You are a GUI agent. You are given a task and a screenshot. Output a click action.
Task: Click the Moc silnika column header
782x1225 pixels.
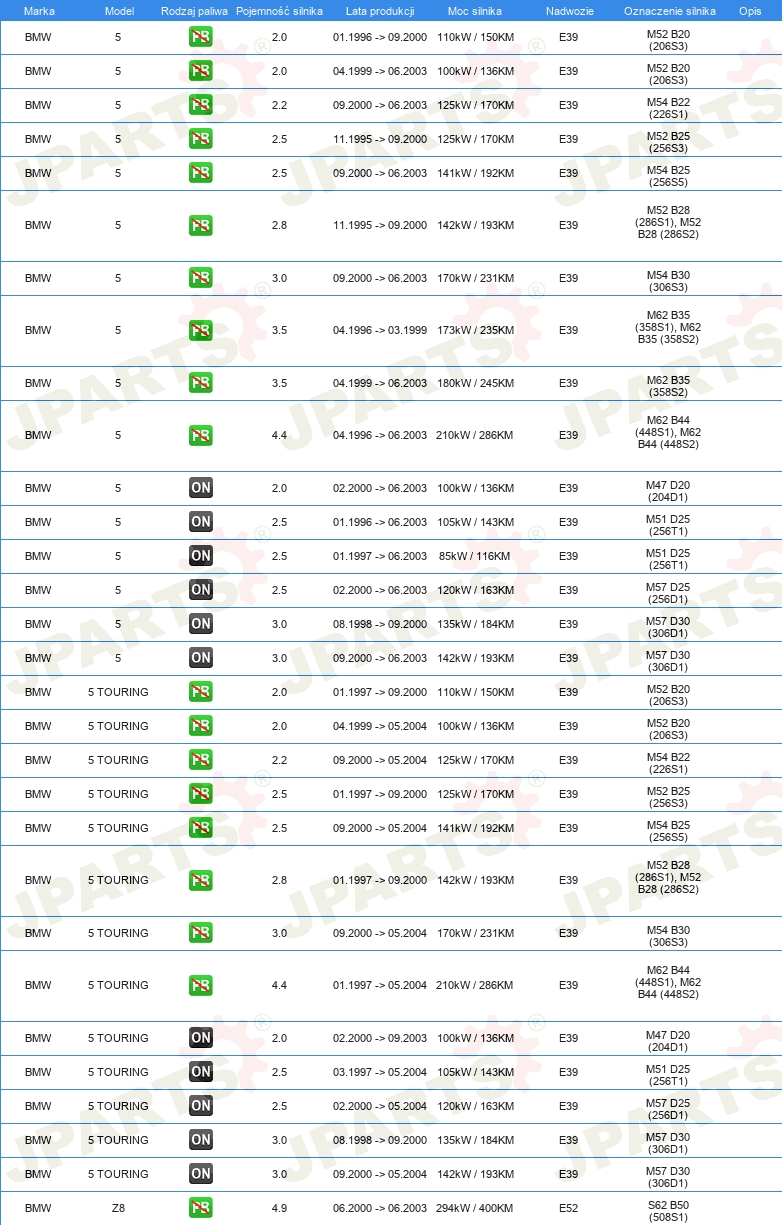pos(475,10)
